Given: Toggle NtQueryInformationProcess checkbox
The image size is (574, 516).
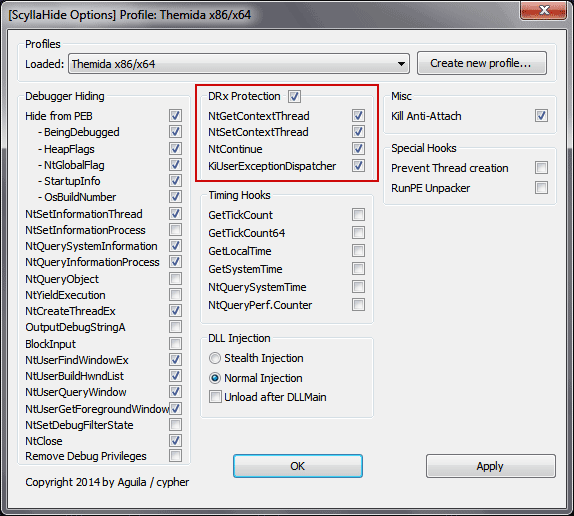Looking at the screenshot, I should coord(175,262).
